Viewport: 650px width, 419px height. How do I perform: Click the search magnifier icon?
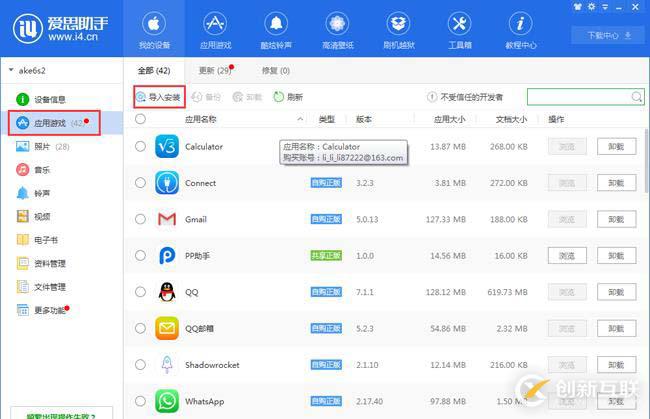coord(636,97)
